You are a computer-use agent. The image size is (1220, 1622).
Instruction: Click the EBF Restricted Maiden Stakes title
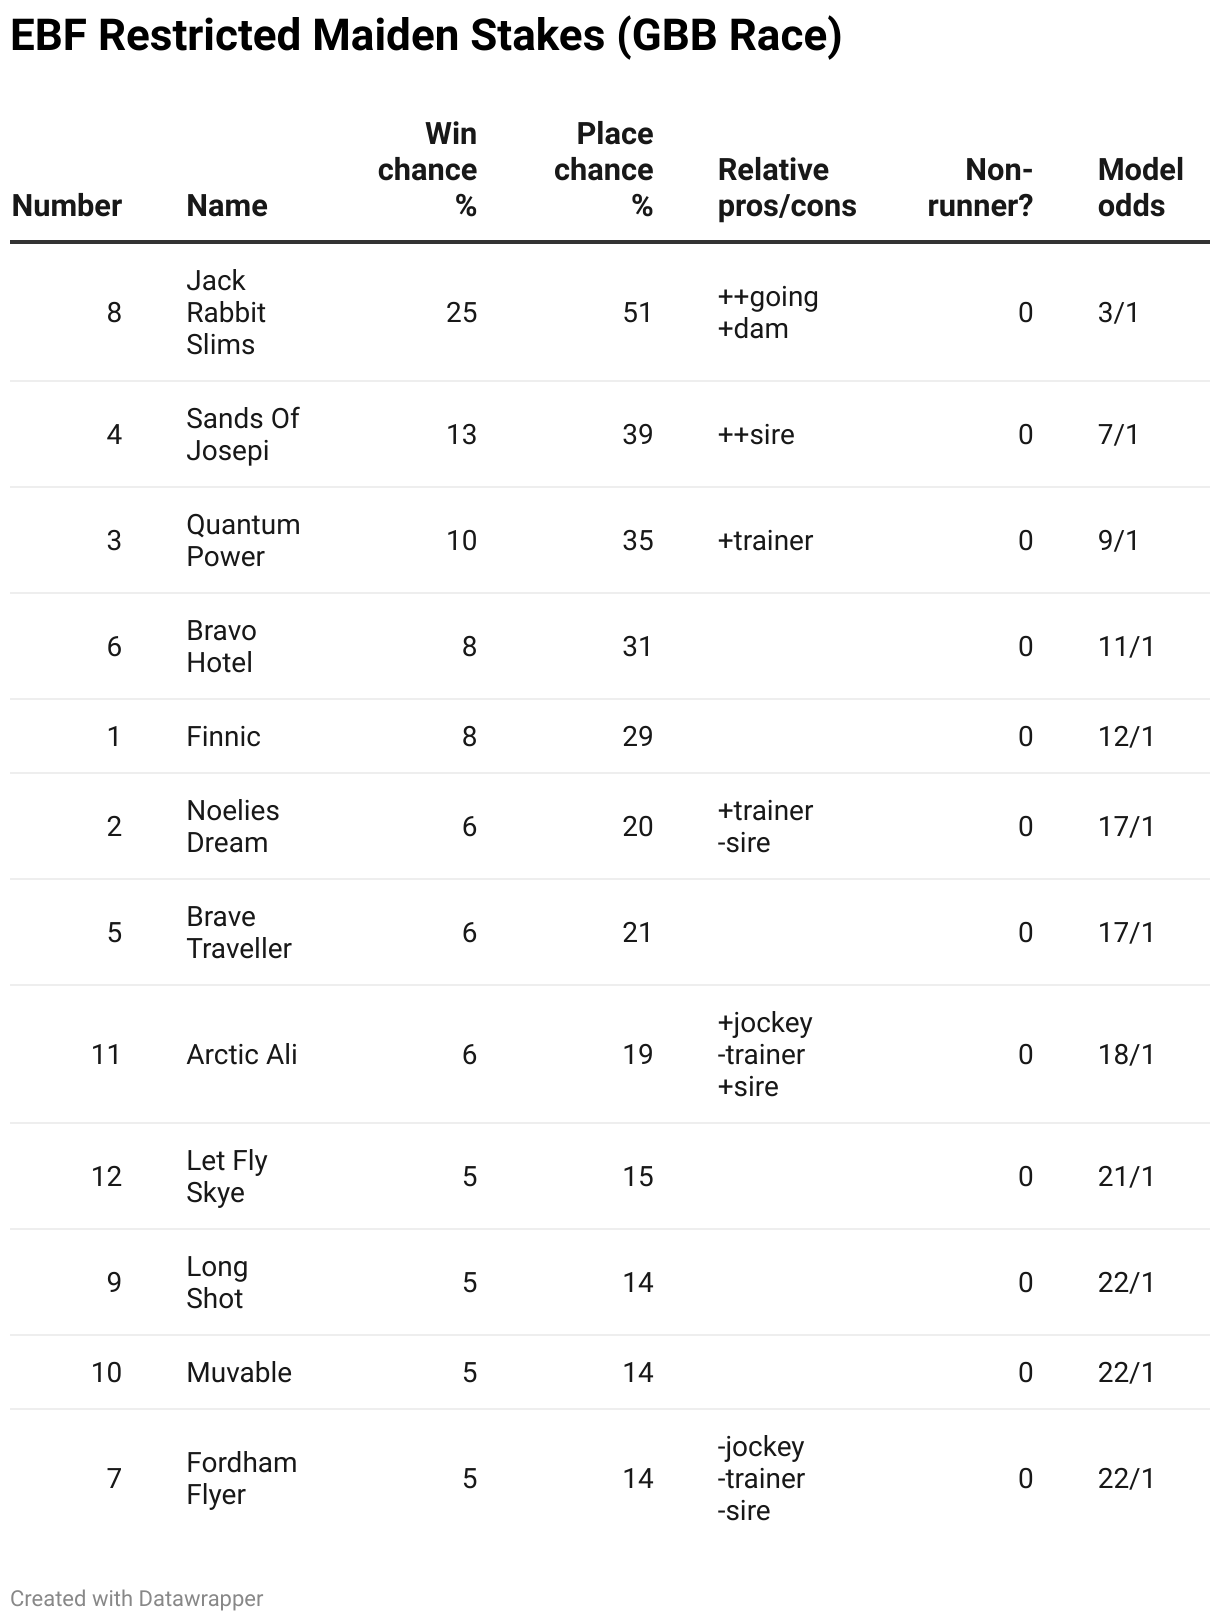pos(426,36)
